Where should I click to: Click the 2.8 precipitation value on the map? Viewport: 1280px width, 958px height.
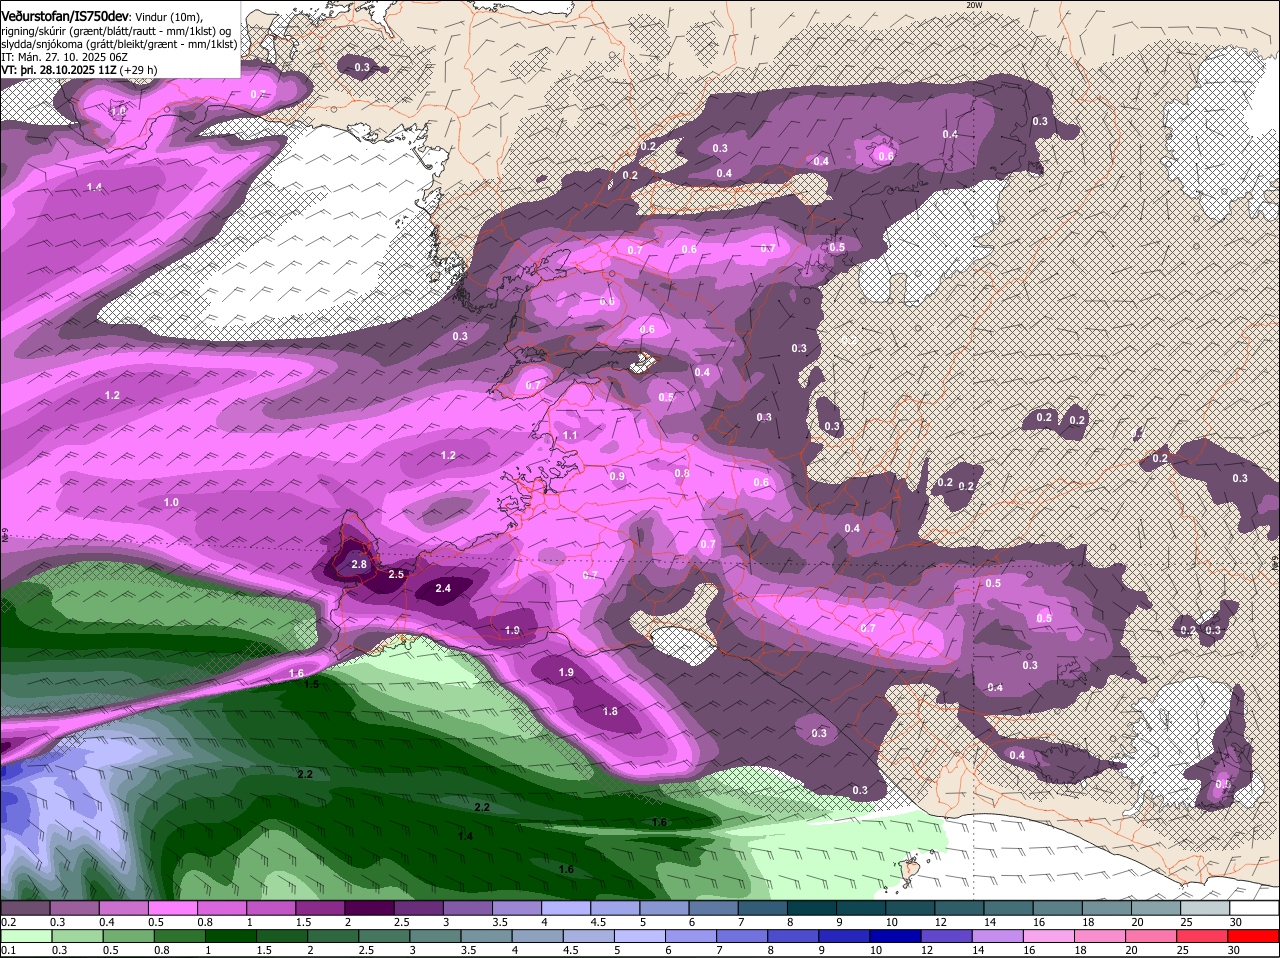(360, 564)
